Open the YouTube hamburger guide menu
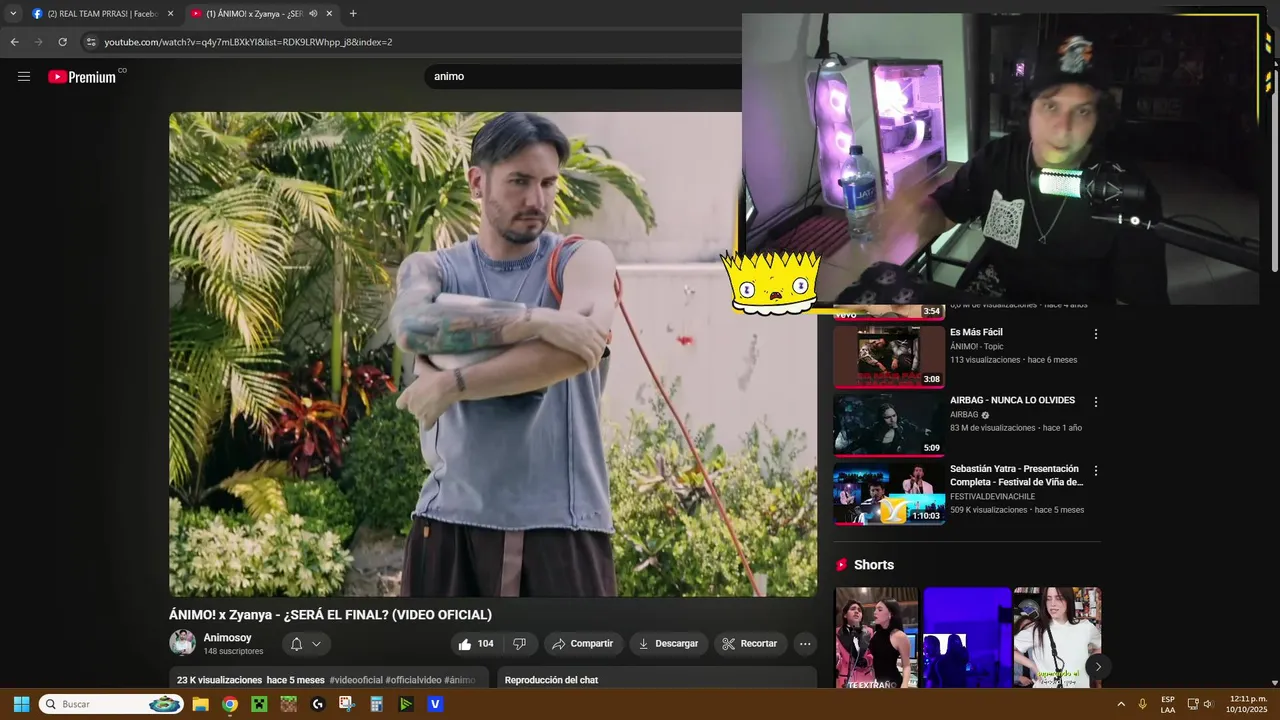 (24, 76)
